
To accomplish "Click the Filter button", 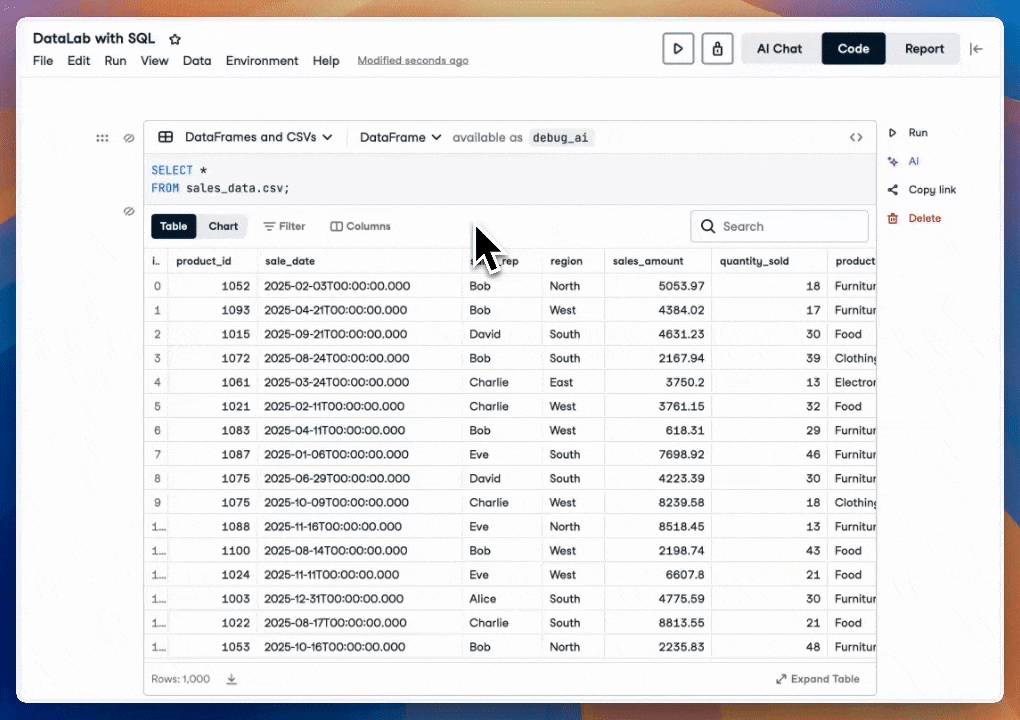I will 284,226.
